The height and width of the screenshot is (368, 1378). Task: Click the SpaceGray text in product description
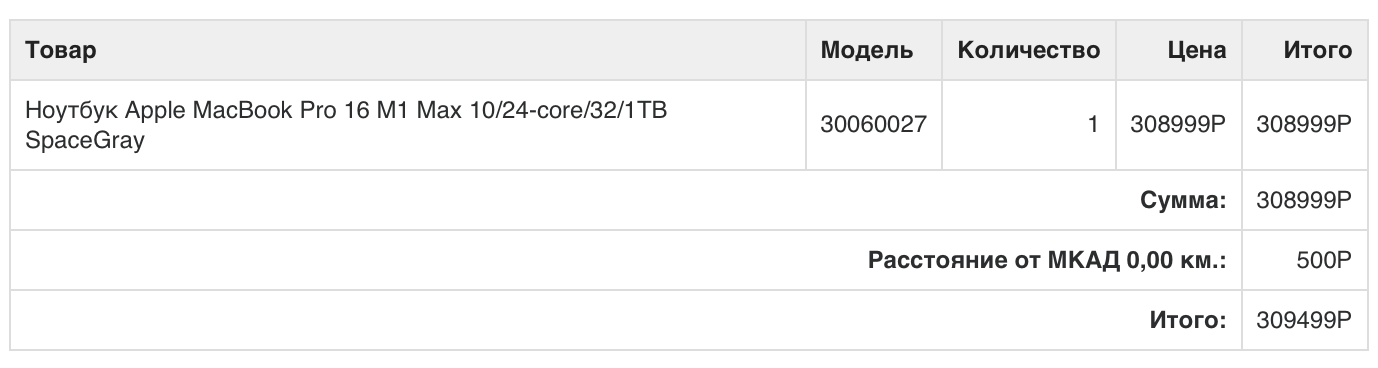[x=85, y=141]
